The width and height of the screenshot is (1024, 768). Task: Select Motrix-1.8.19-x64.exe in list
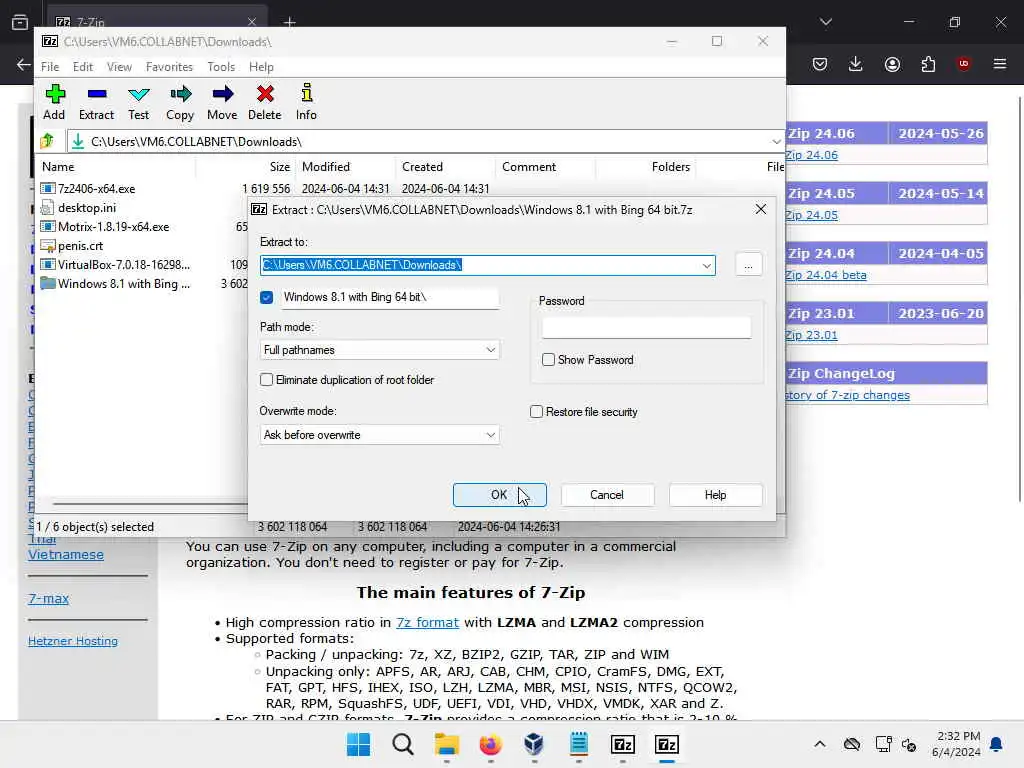pos(114,227)
